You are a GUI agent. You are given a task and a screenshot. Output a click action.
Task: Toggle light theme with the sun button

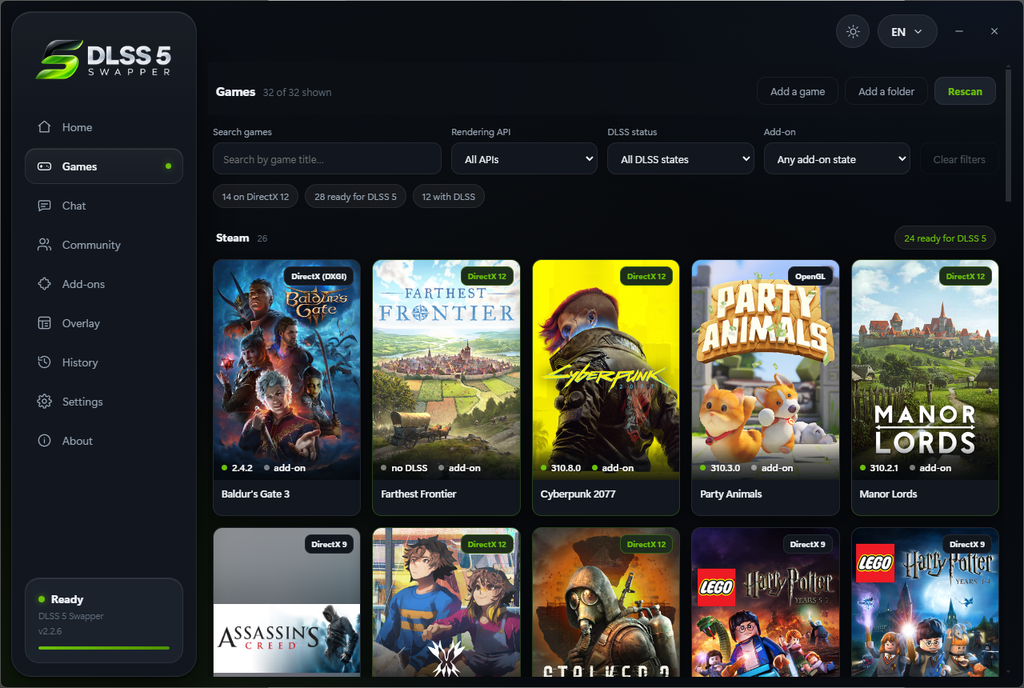coord(853,31)
